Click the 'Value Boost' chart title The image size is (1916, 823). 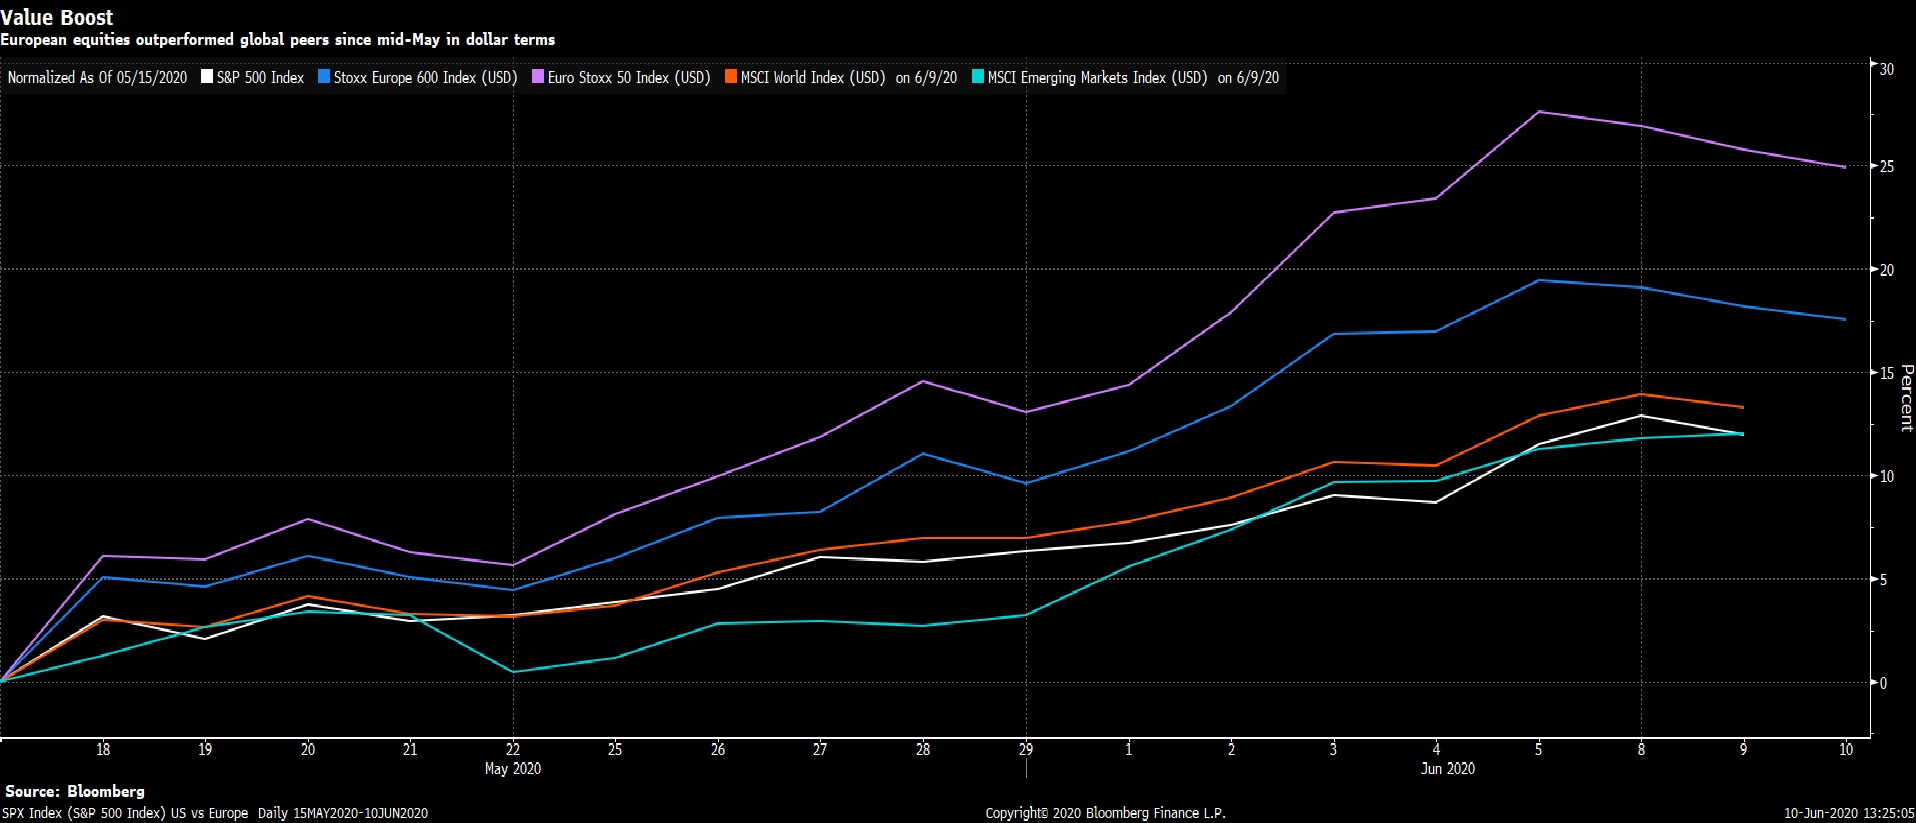pos(57,17)
